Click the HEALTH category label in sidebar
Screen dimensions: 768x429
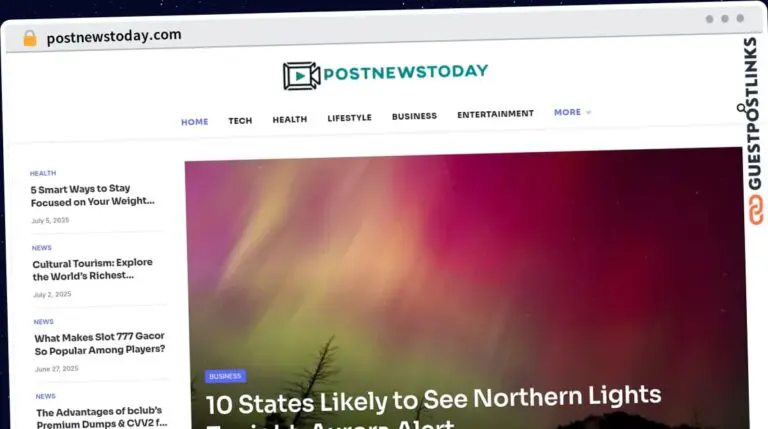pos(43,173)
